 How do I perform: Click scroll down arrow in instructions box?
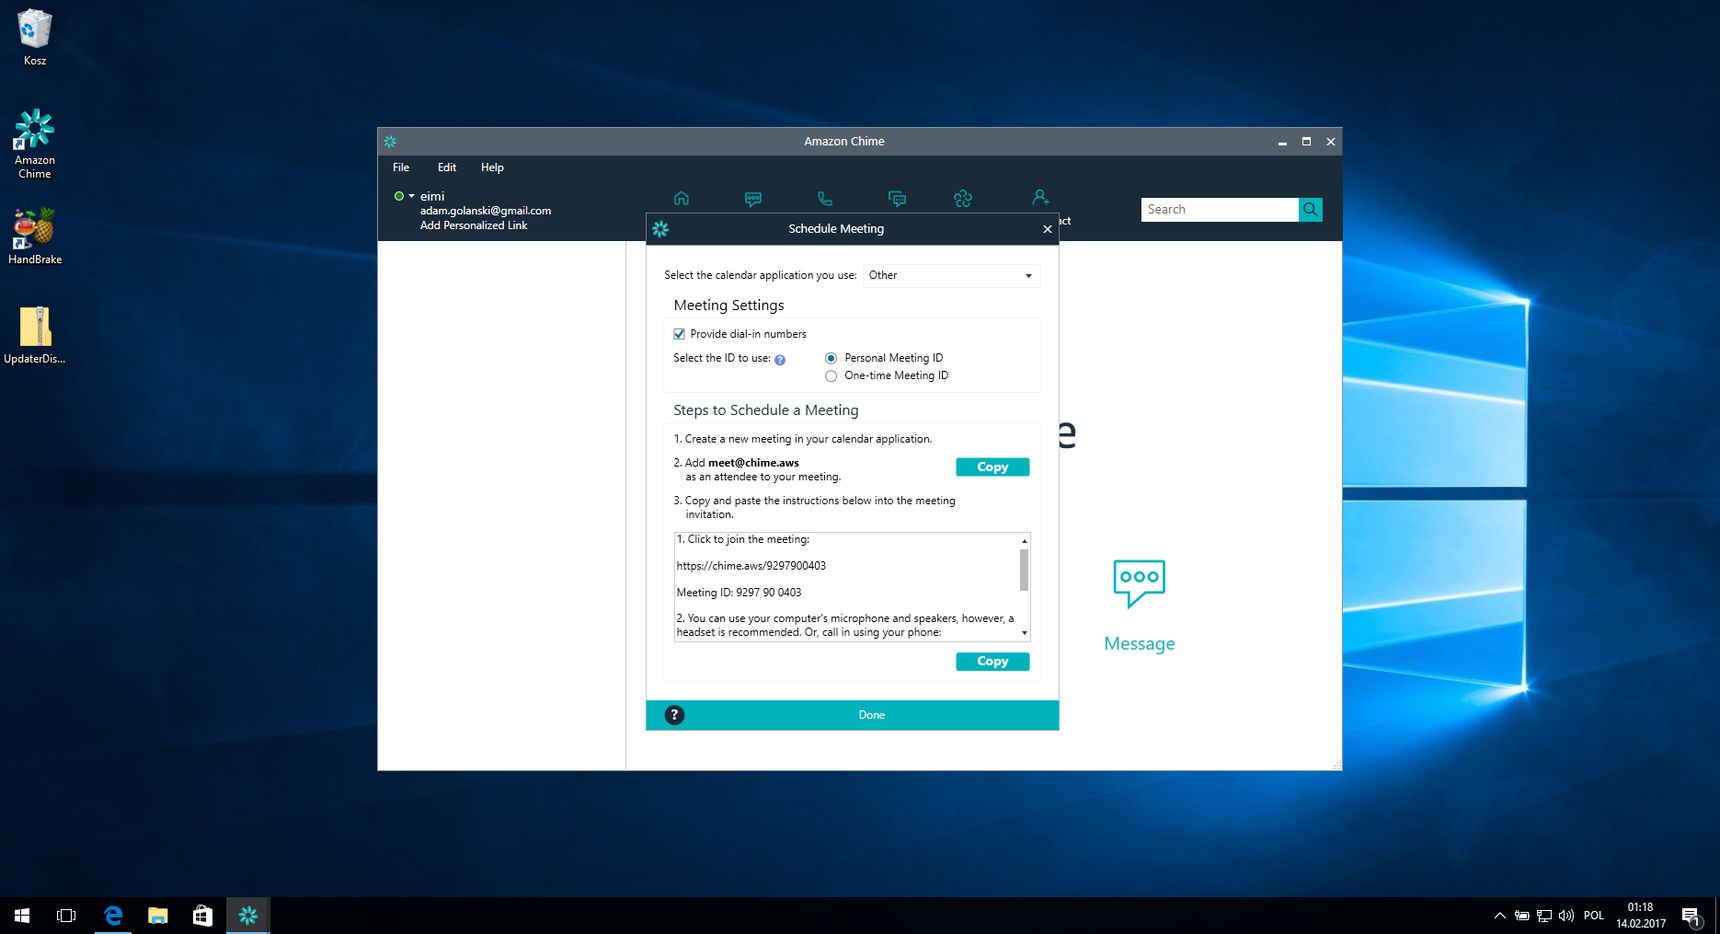[1024, 633]
